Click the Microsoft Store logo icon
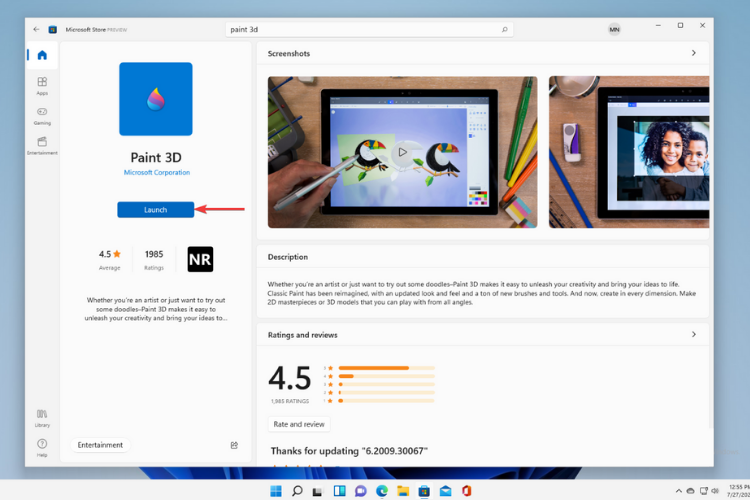This screenshot has width=750, height=500. pos(53,29)
